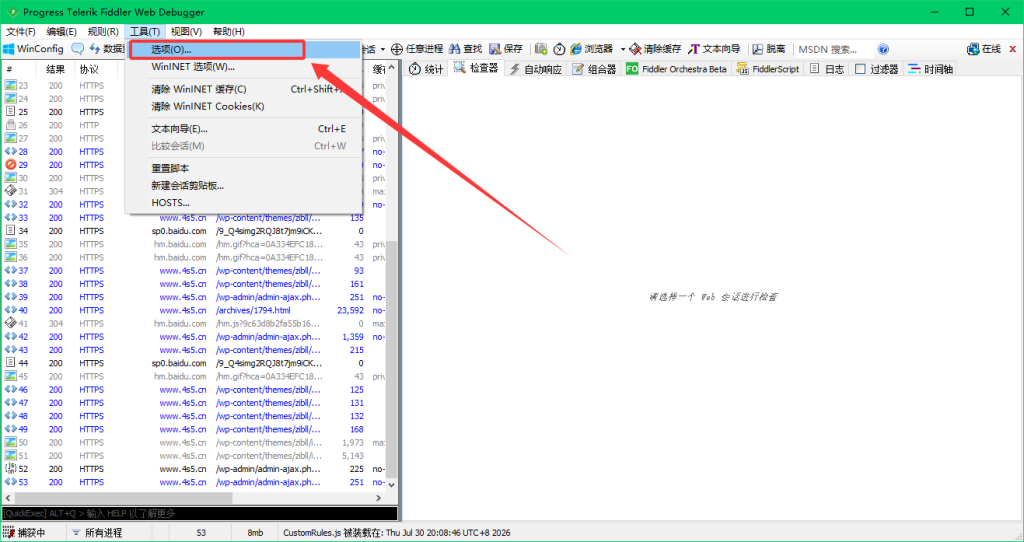Image resolution: width=1024 pixels, height=542 pixels.
Task: Open the View (视图) menu
Action: click(186, 31)
